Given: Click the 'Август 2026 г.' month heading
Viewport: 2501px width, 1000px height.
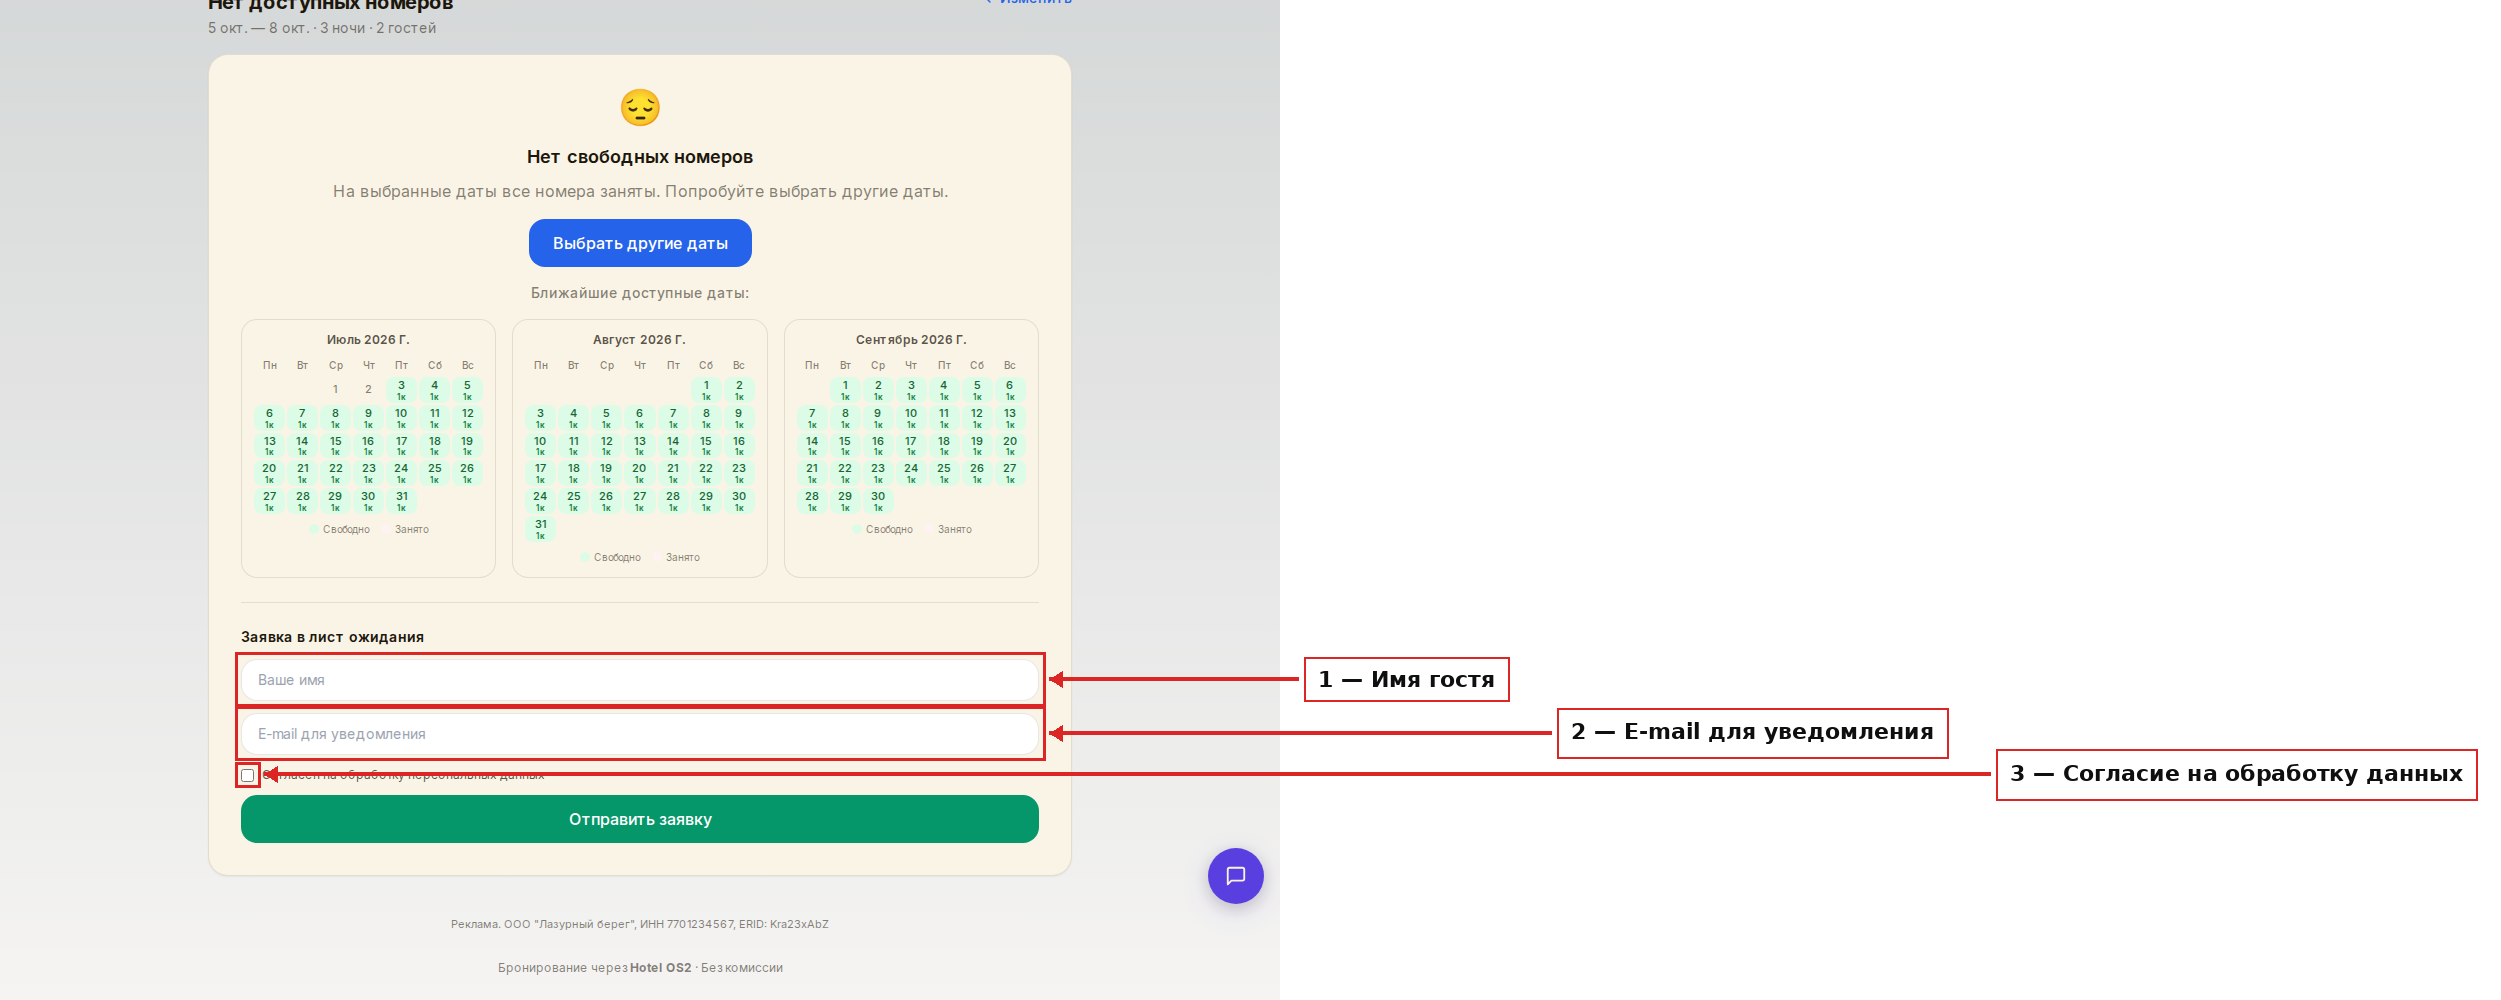Looking at the screenshot, I should tap(639, 340).
